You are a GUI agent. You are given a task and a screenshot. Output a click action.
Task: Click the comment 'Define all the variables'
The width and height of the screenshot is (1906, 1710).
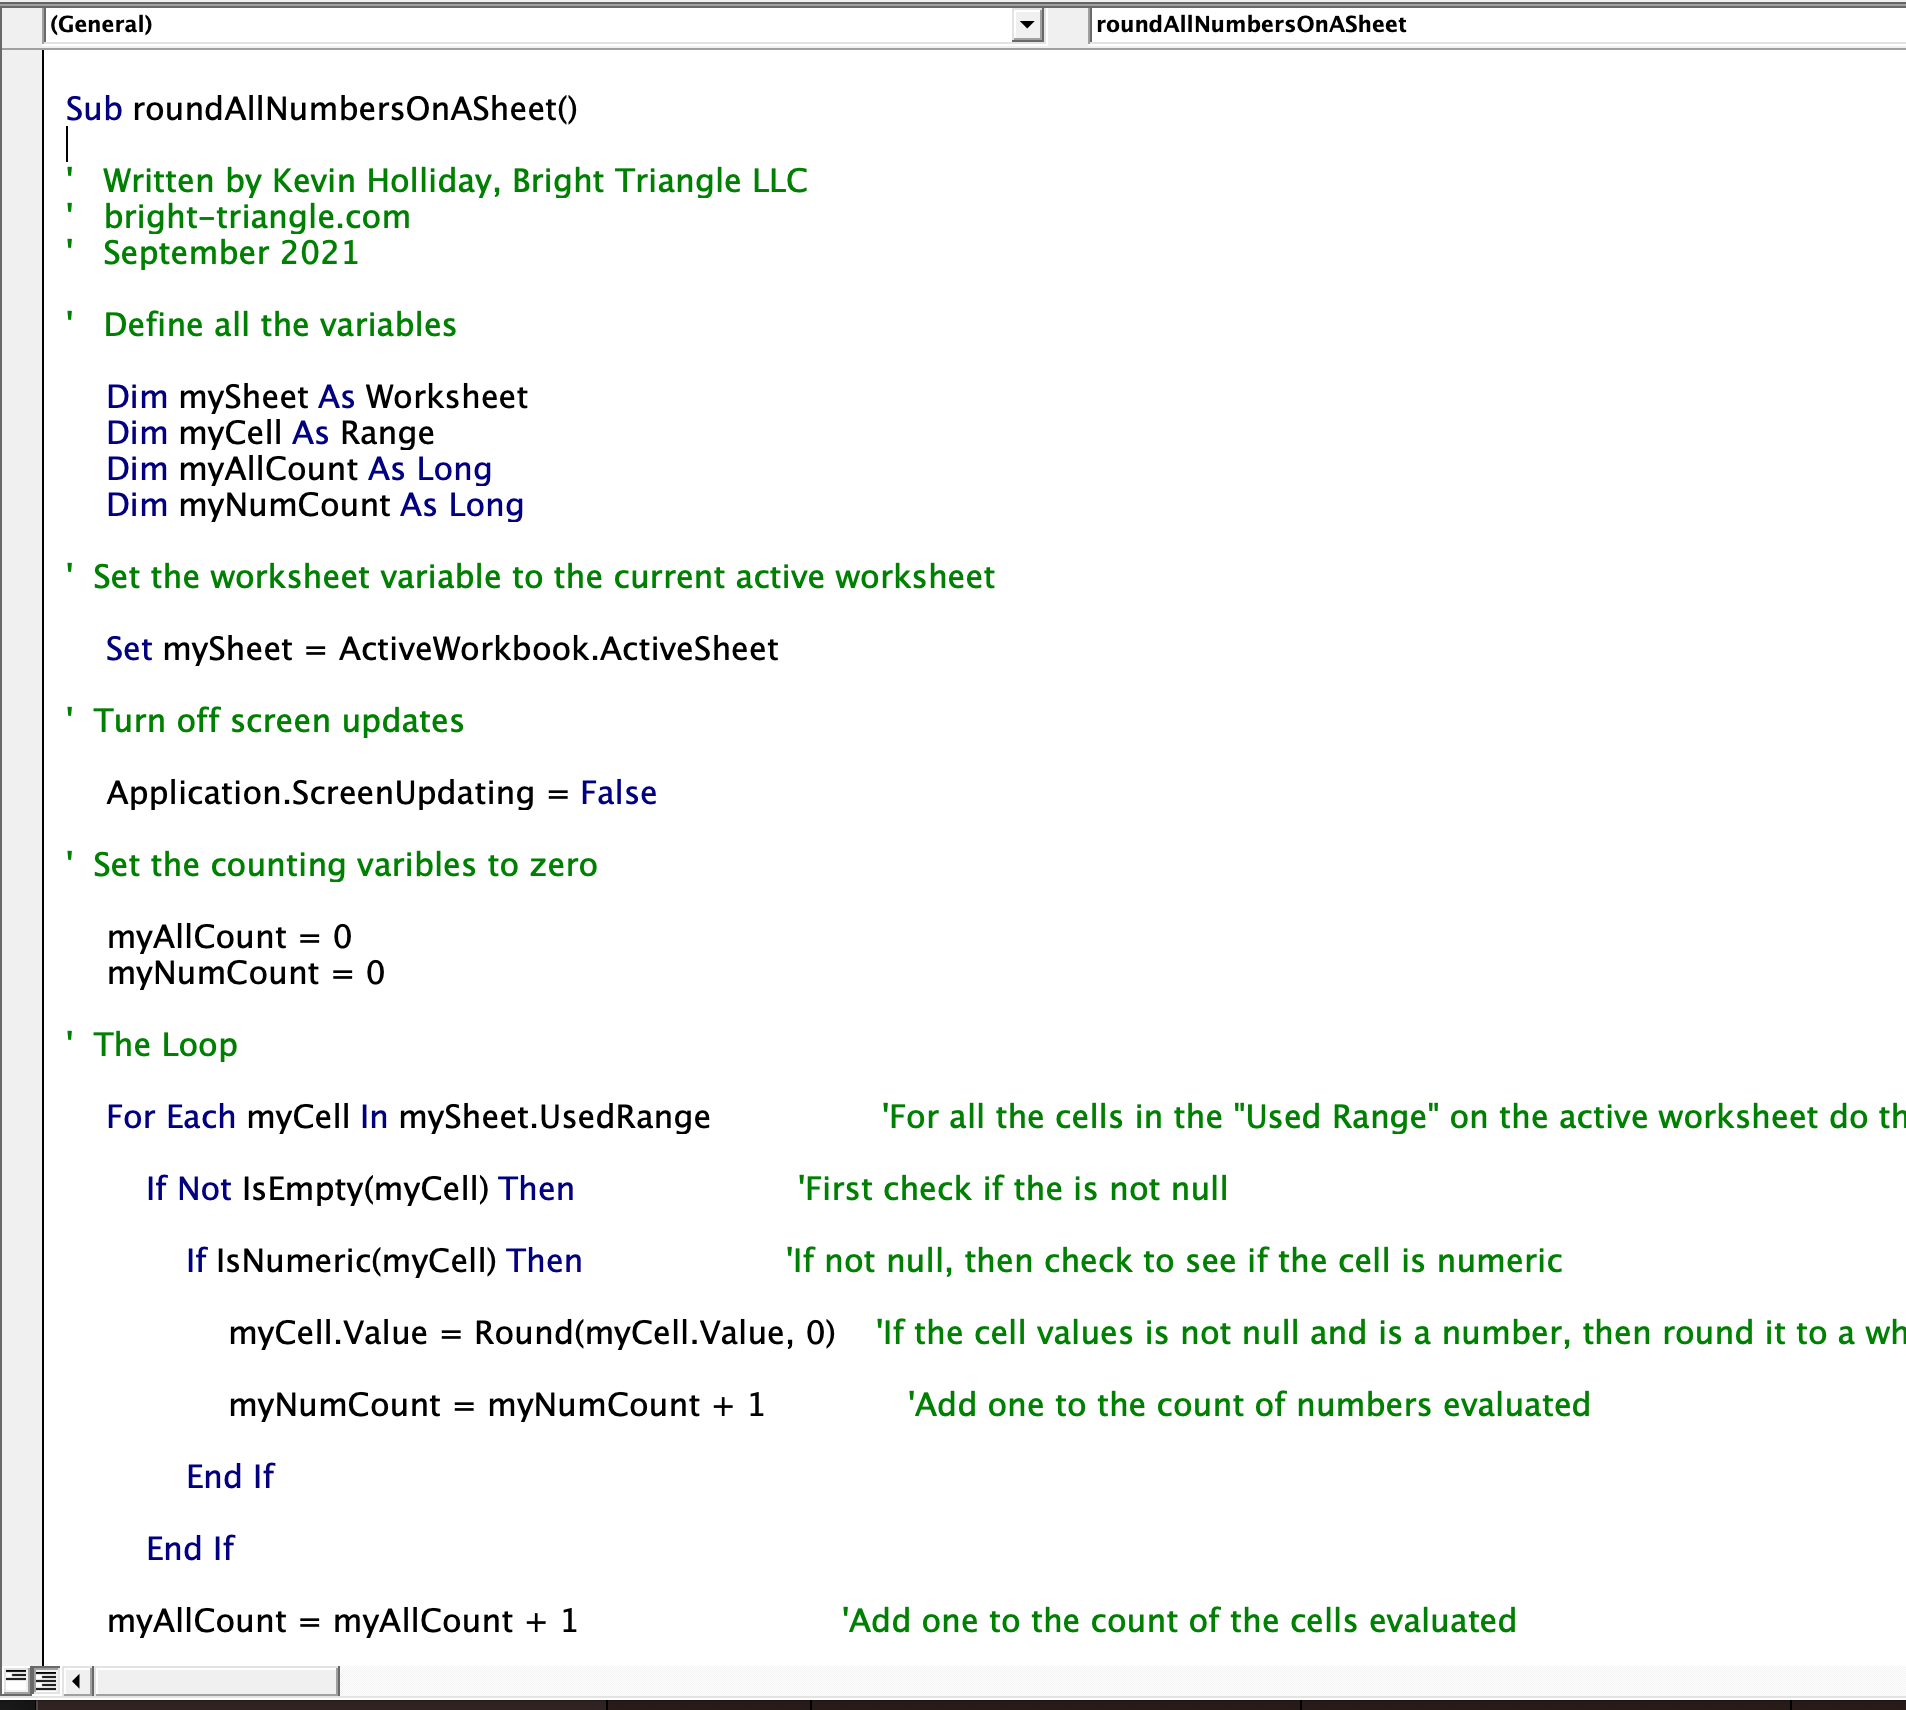[280, 325]
